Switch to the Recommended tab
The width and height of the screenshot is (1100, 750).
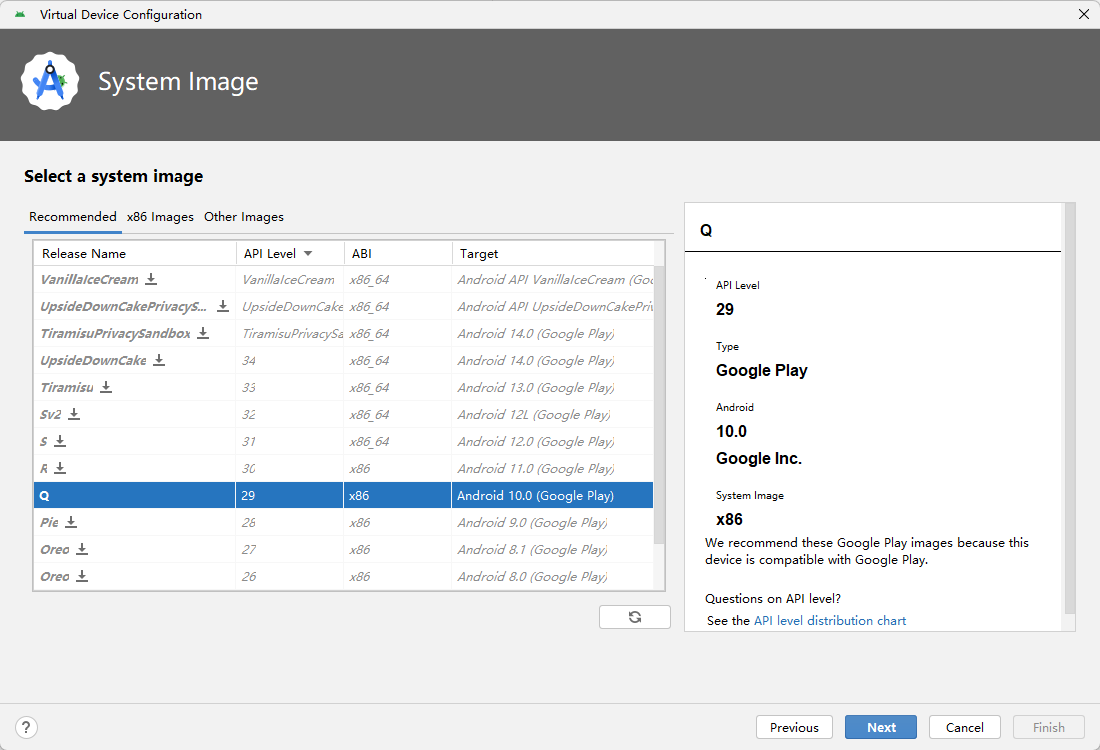tap(73, 217)
